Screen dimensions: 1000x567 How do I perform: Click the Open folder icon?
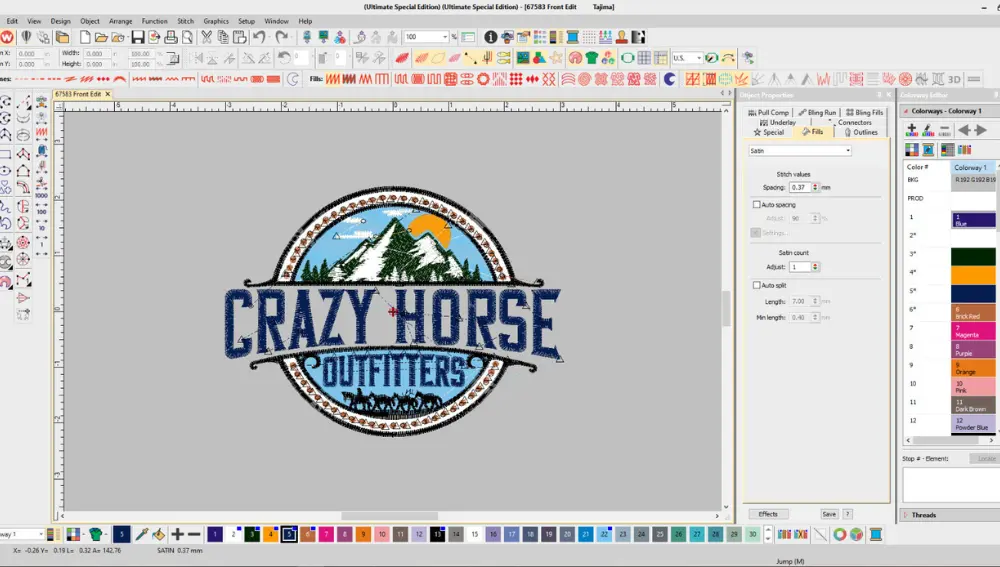[101, 38]
